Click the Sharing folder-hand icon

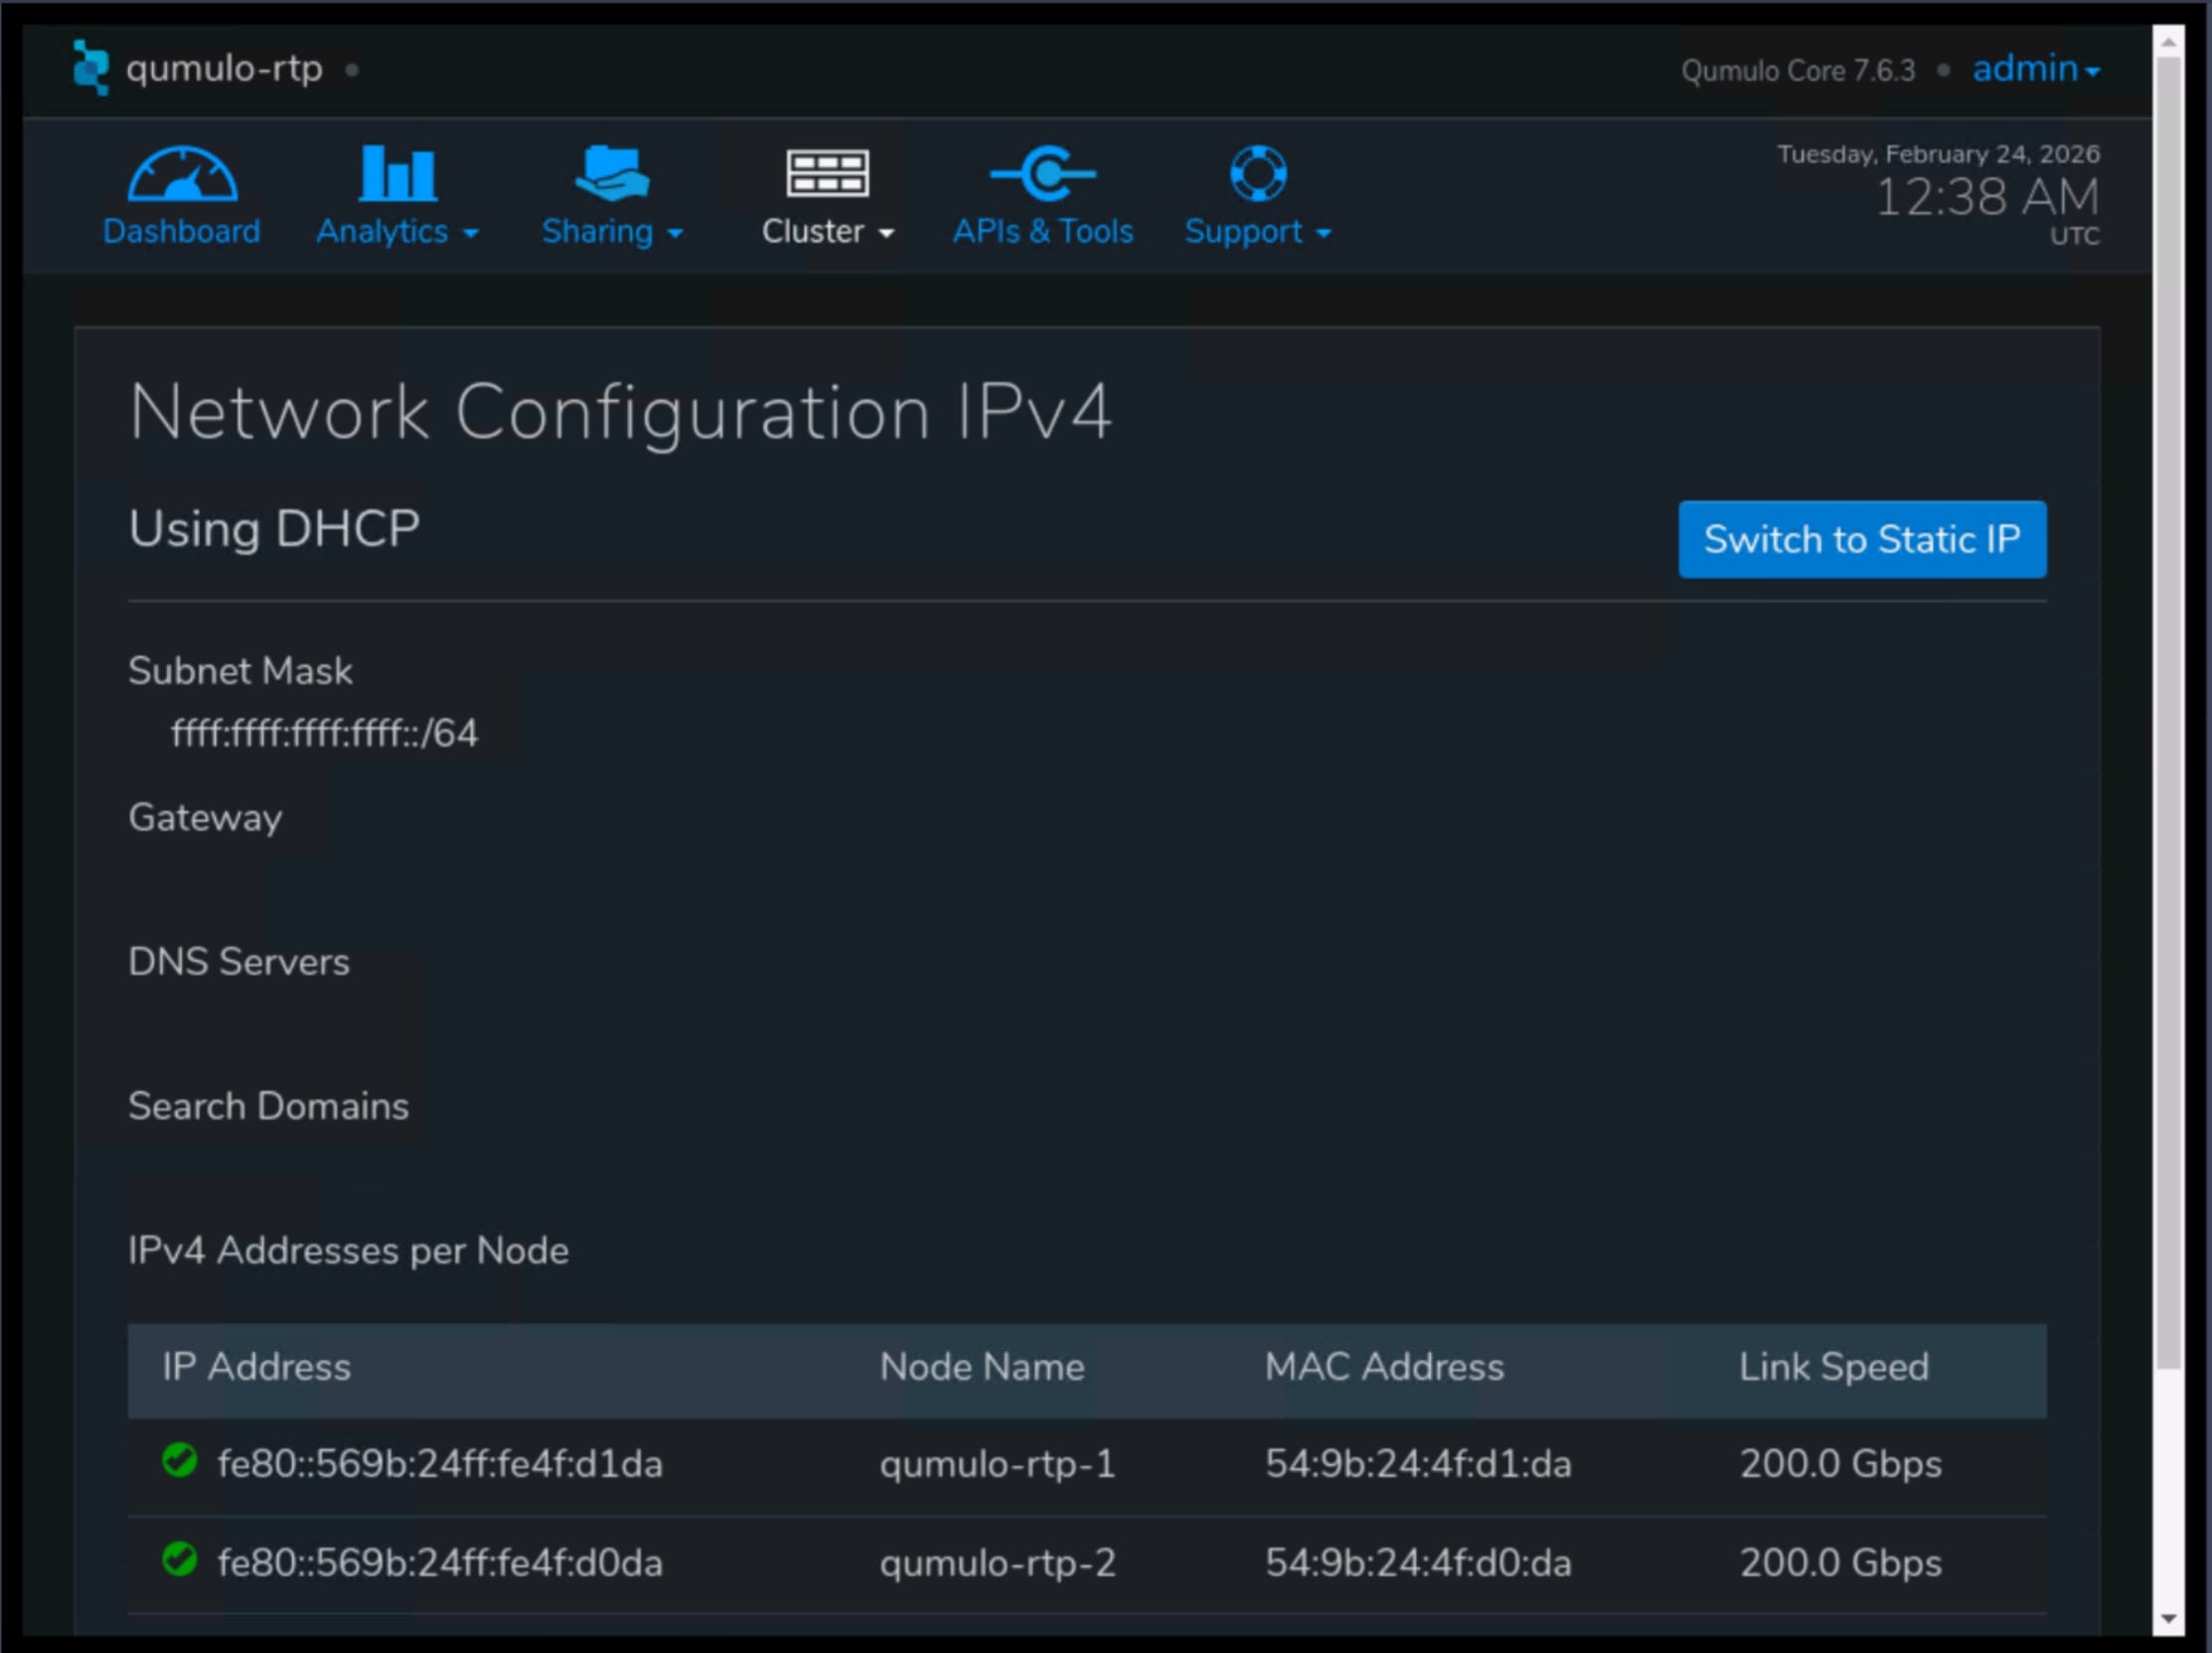pyautogui.click(x=612, y=172)
